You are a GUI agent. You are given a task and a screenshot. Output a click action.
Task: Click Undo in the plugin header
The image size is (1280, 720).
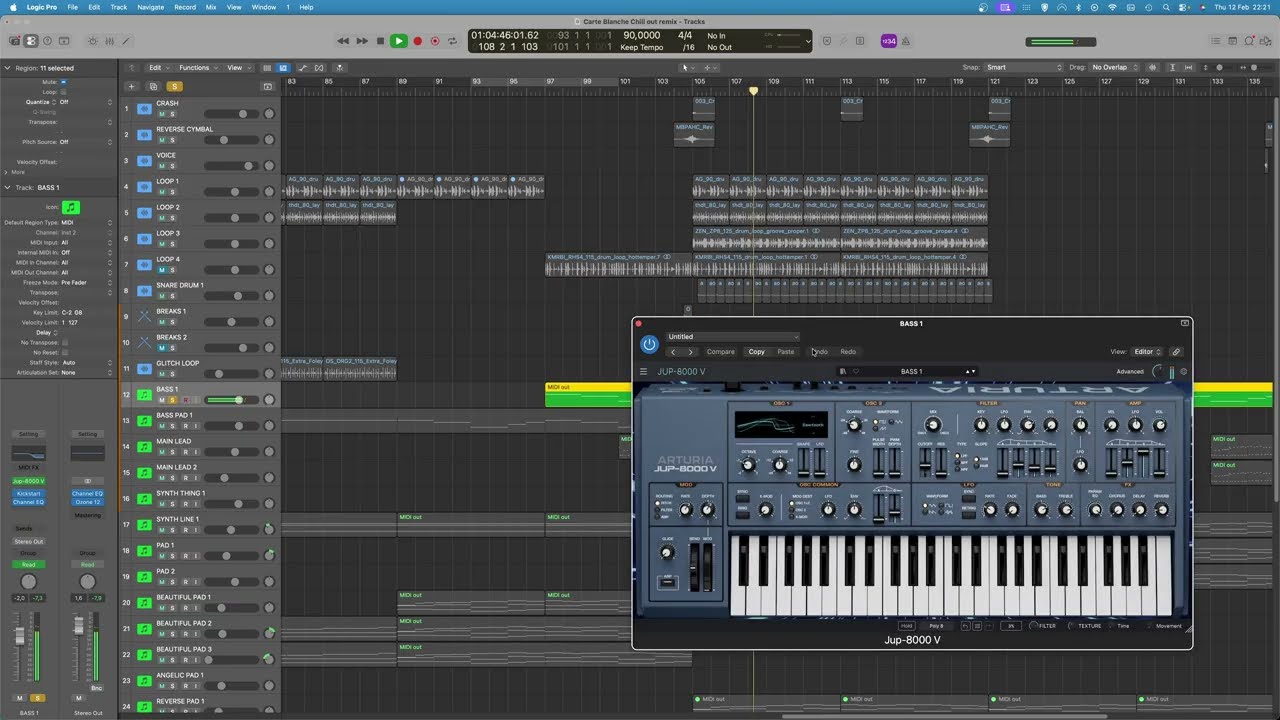(x=819, y=352)
